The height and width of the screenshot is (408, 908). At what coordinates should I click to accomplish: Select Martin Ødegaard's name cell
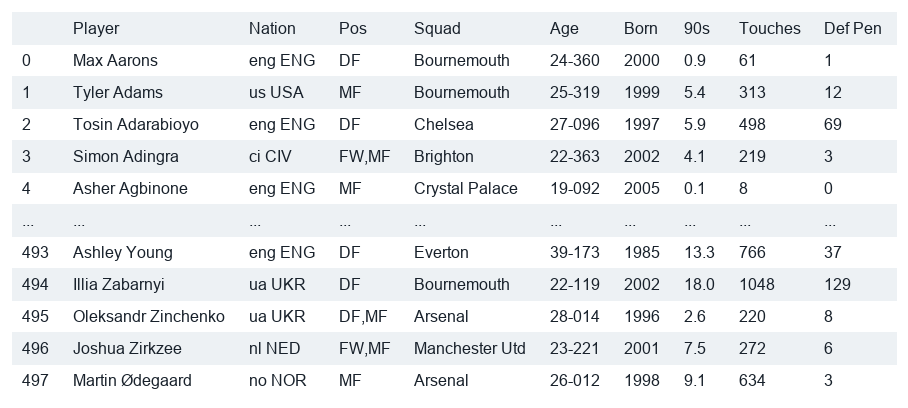tap(132, 380)
